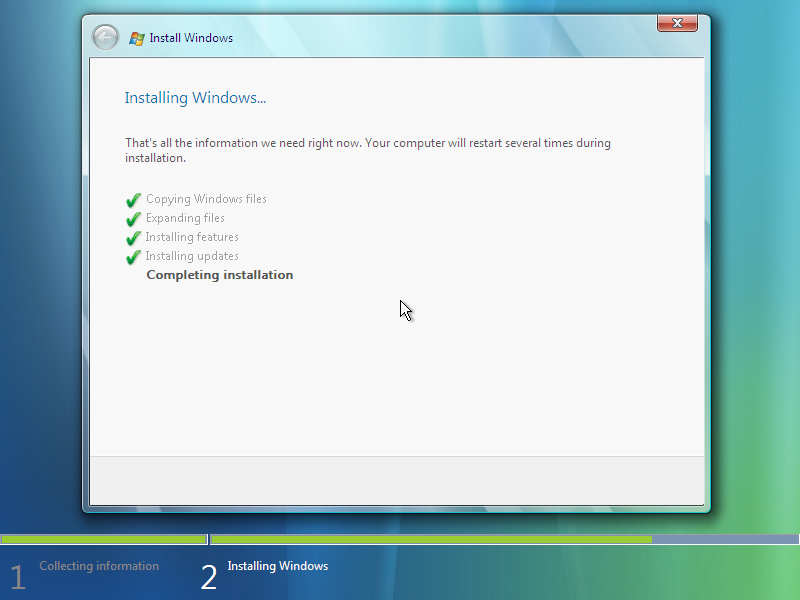Screen dimensions: 800x600
Task: Click the Installing Windows heading
Action: (x=195, y=97)
